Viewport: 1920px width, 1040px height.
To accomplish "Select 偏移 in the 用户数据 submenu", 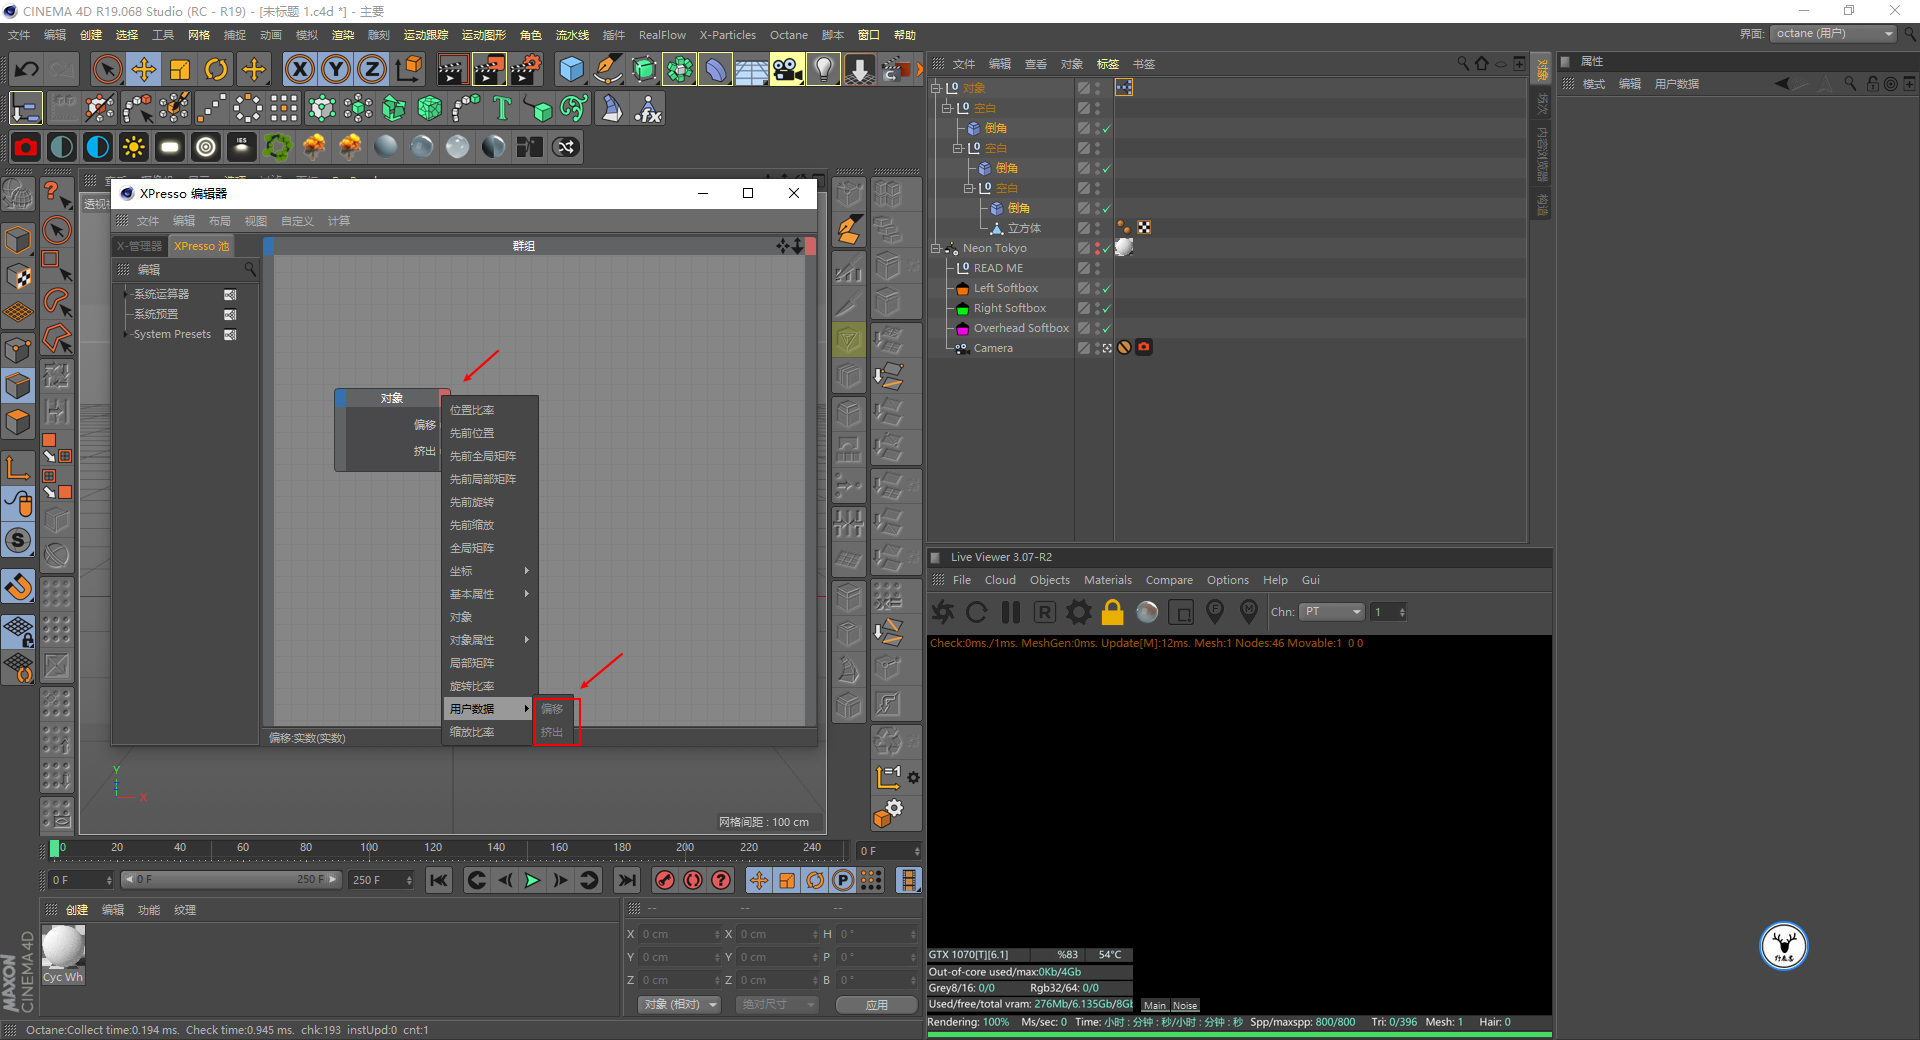I will (552, 709).
